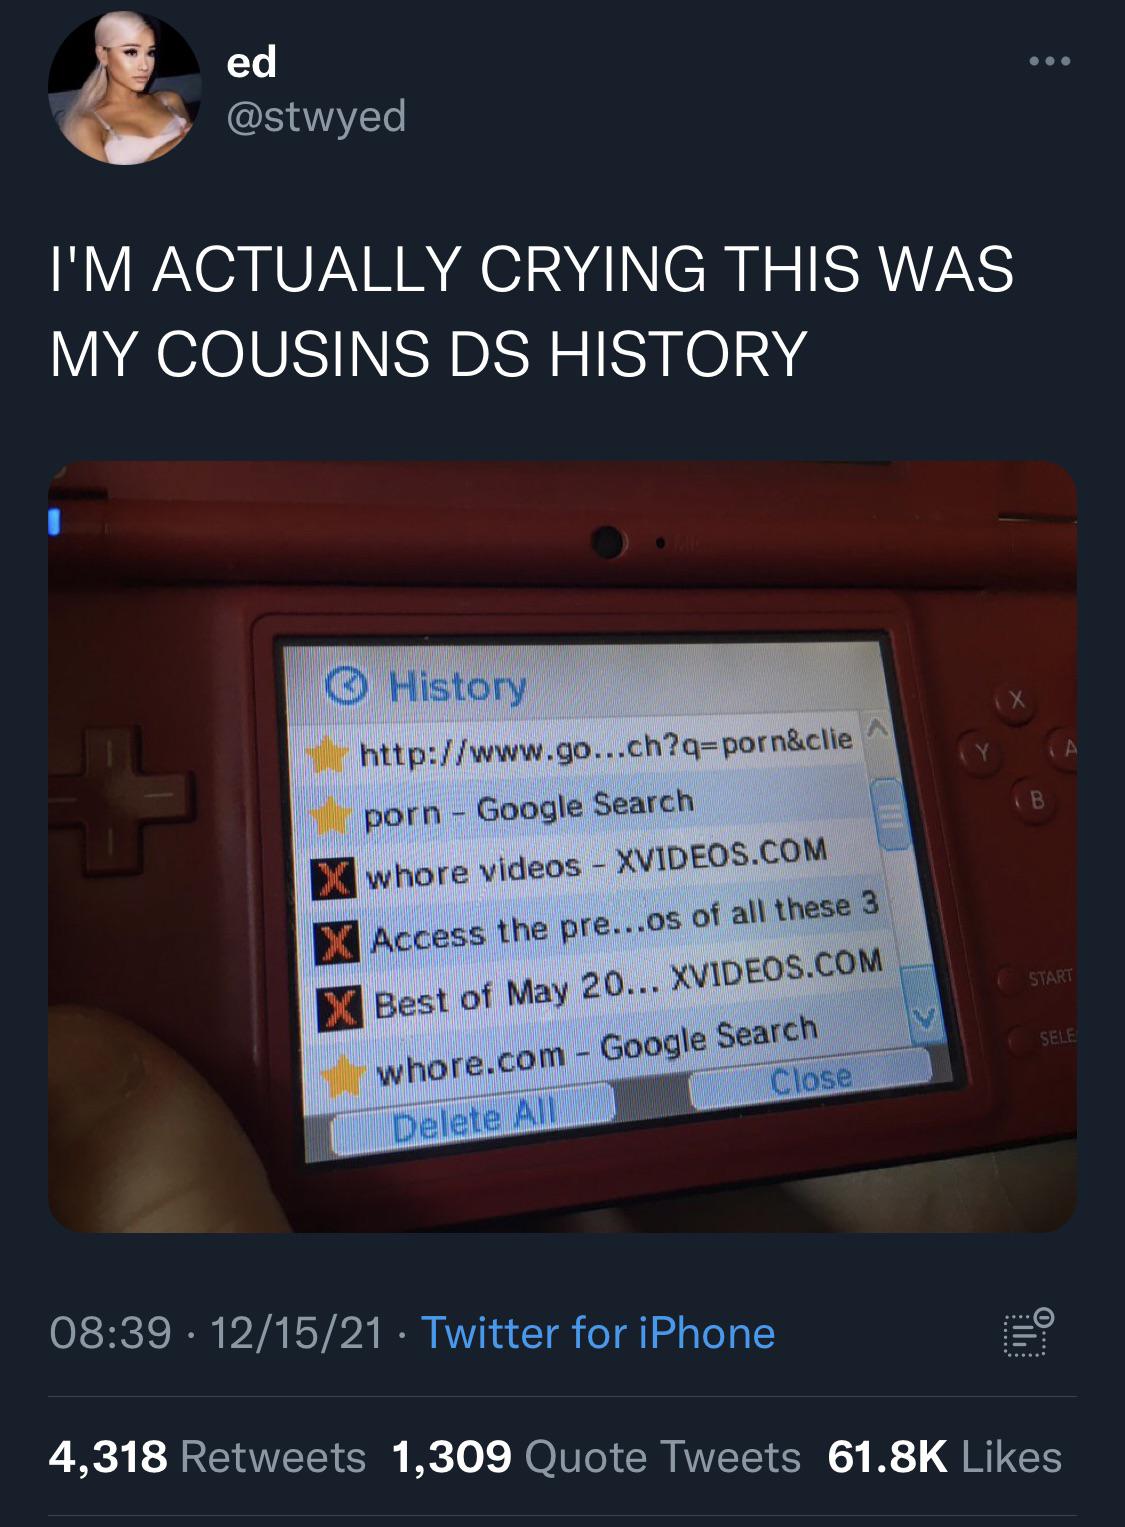Open the three-dot more options menu
Screen dimensions: 1125x1527
tap(1049, 62)
